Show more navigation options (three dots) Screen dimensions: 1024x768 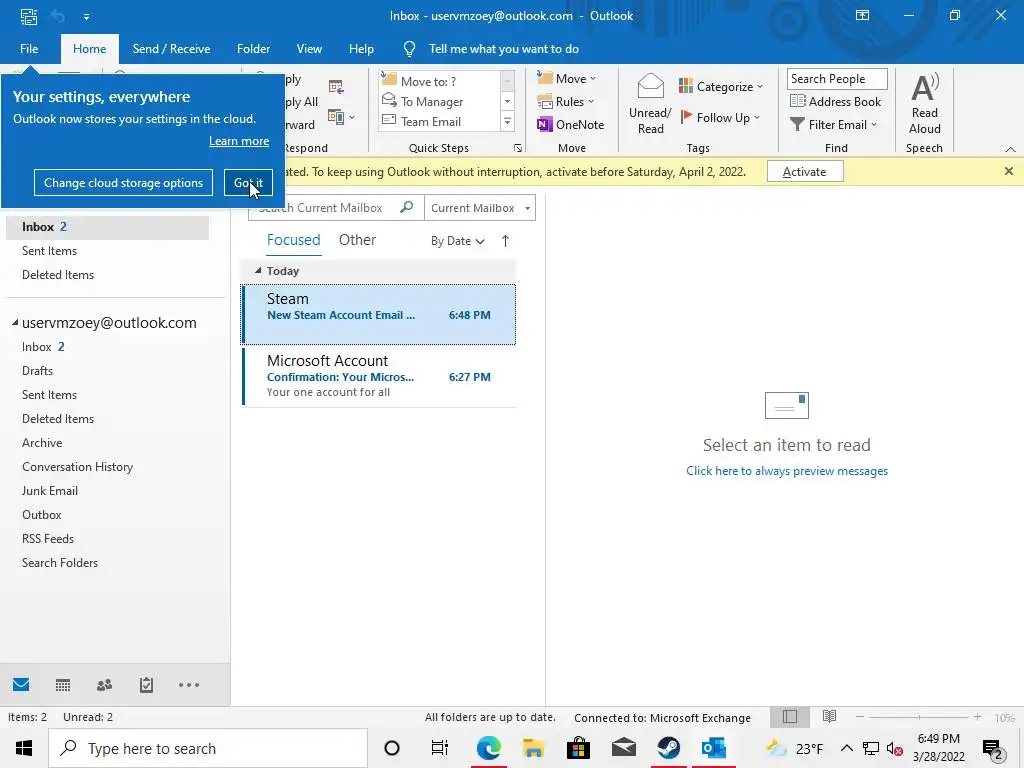(x=189, y=684)
